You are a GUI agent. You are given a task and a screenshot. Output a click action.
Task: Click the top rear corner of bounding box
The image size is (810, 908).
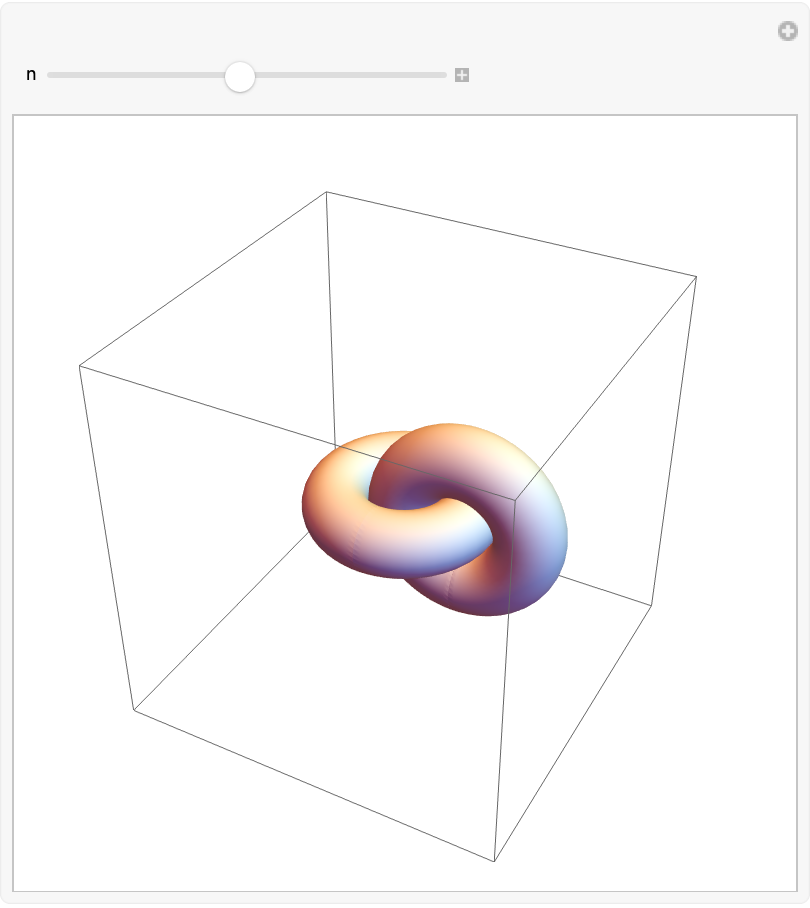point(327,192)
